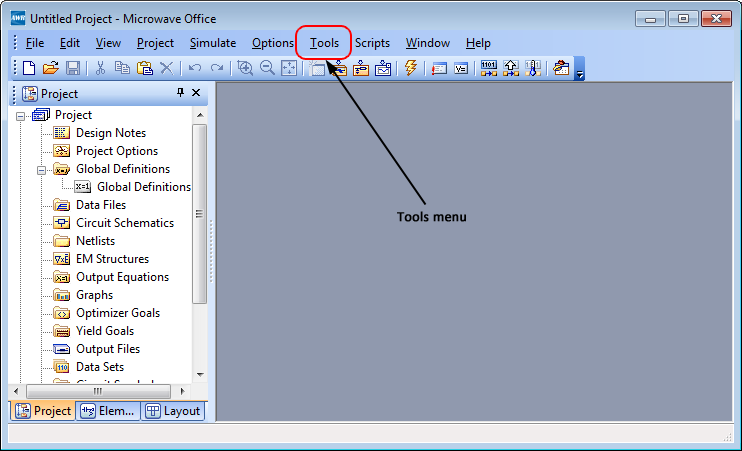Select the Zoom Area magnifier icon

[x=245, y=68]
